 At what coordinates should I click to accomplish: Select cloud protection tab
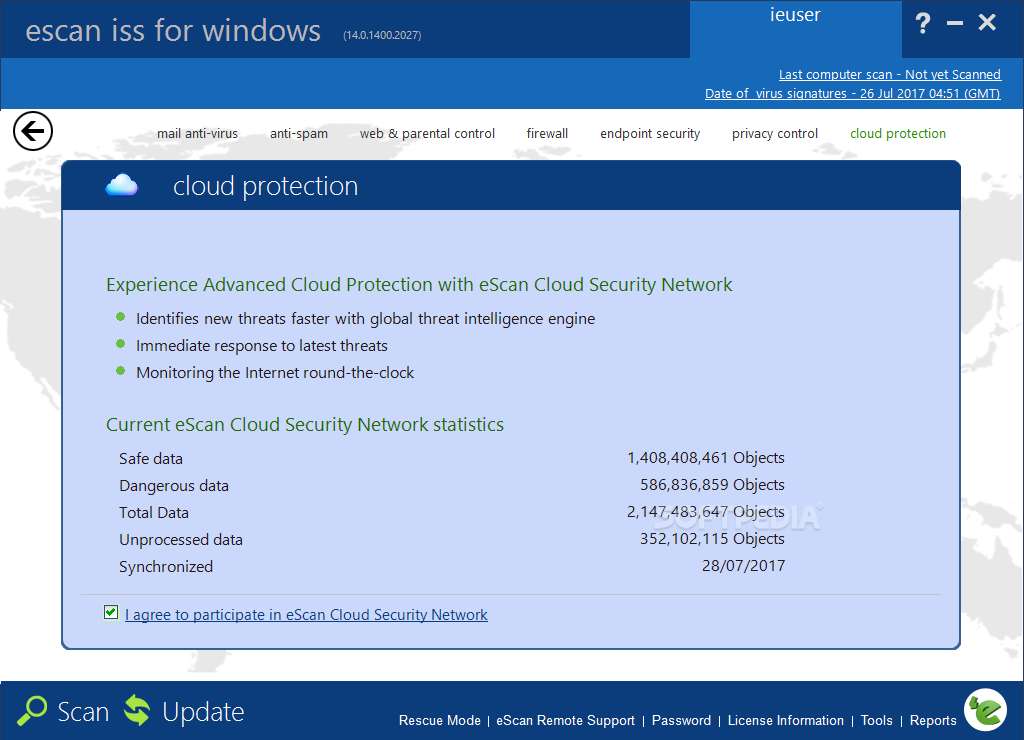click(x=898, y=133)
